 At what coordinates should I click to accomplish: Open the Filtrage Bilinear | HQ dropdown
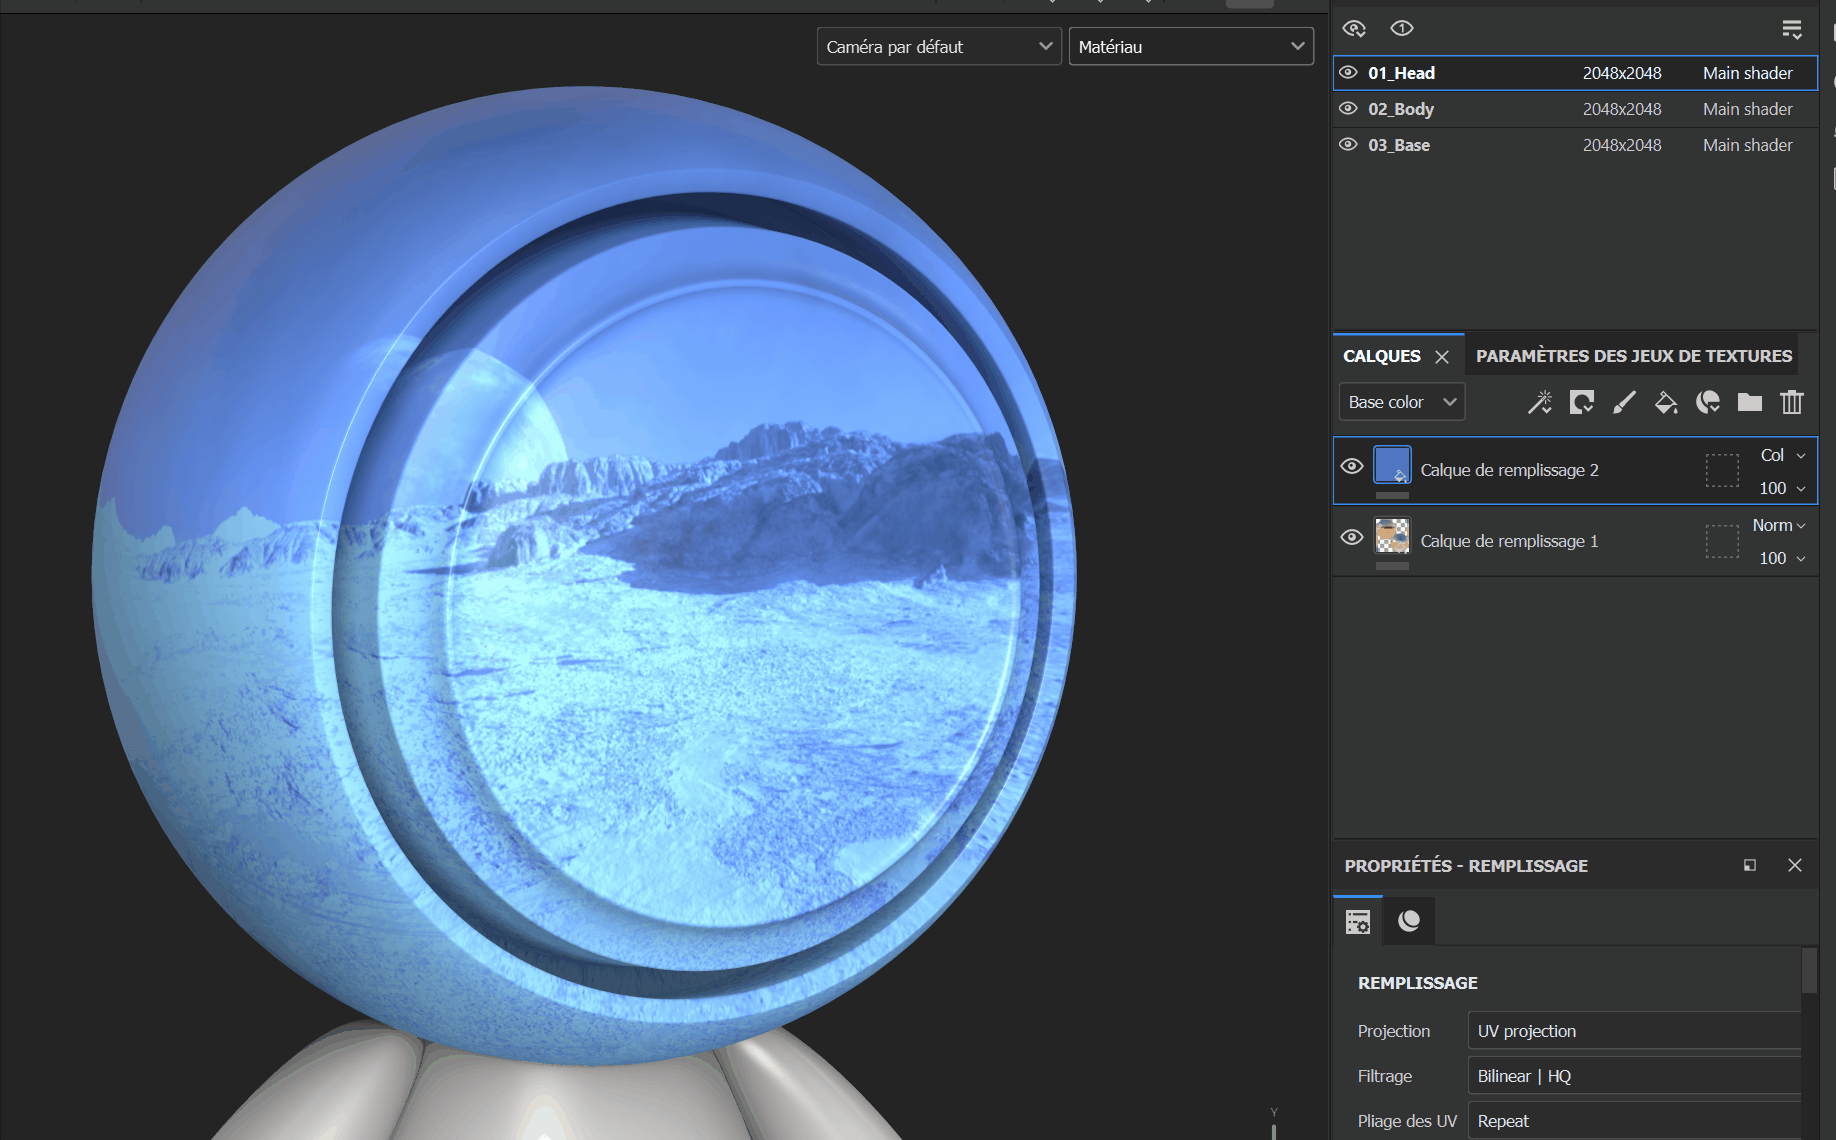[1634, 1076]
